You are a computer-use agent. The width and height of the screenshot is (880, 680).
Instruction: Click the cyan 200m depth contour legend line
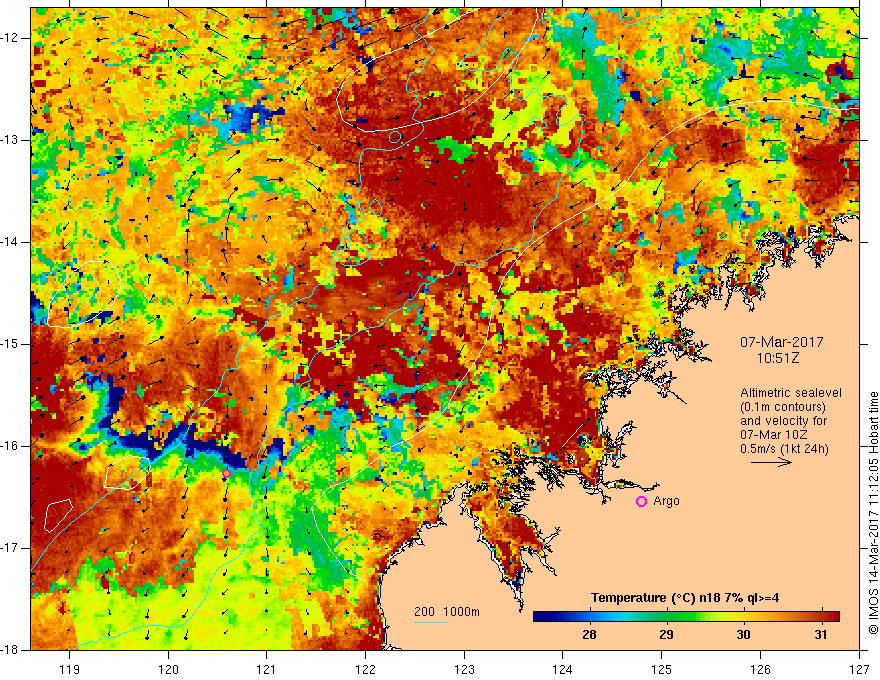(x=431, y=622)
